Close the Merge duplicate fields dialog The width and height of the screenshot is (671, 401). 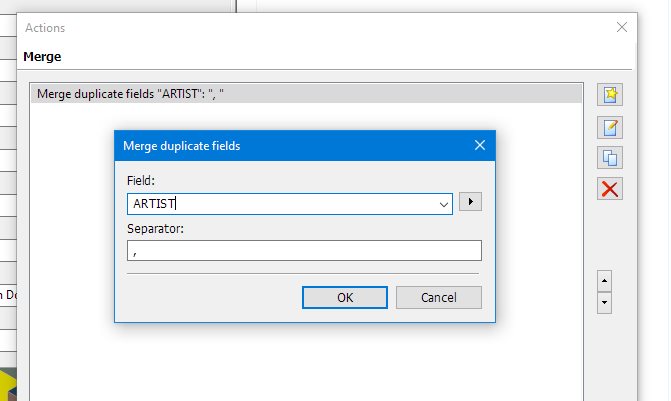480,145
